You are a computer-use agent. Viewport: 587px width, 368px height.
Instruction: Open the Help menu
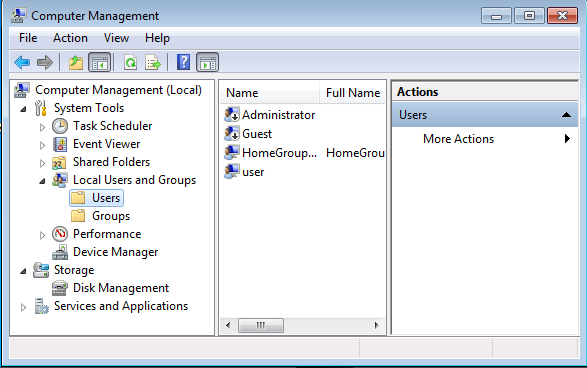(157, 38)
